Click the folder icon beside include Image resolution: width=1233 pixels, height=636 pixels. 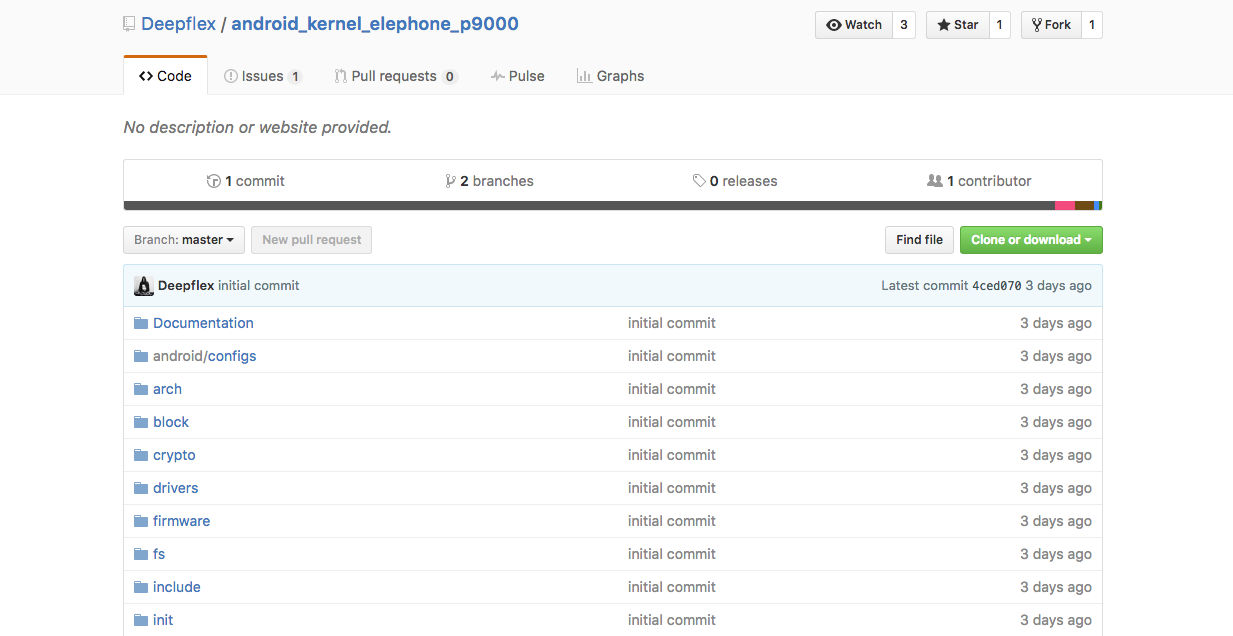(141, 587)
